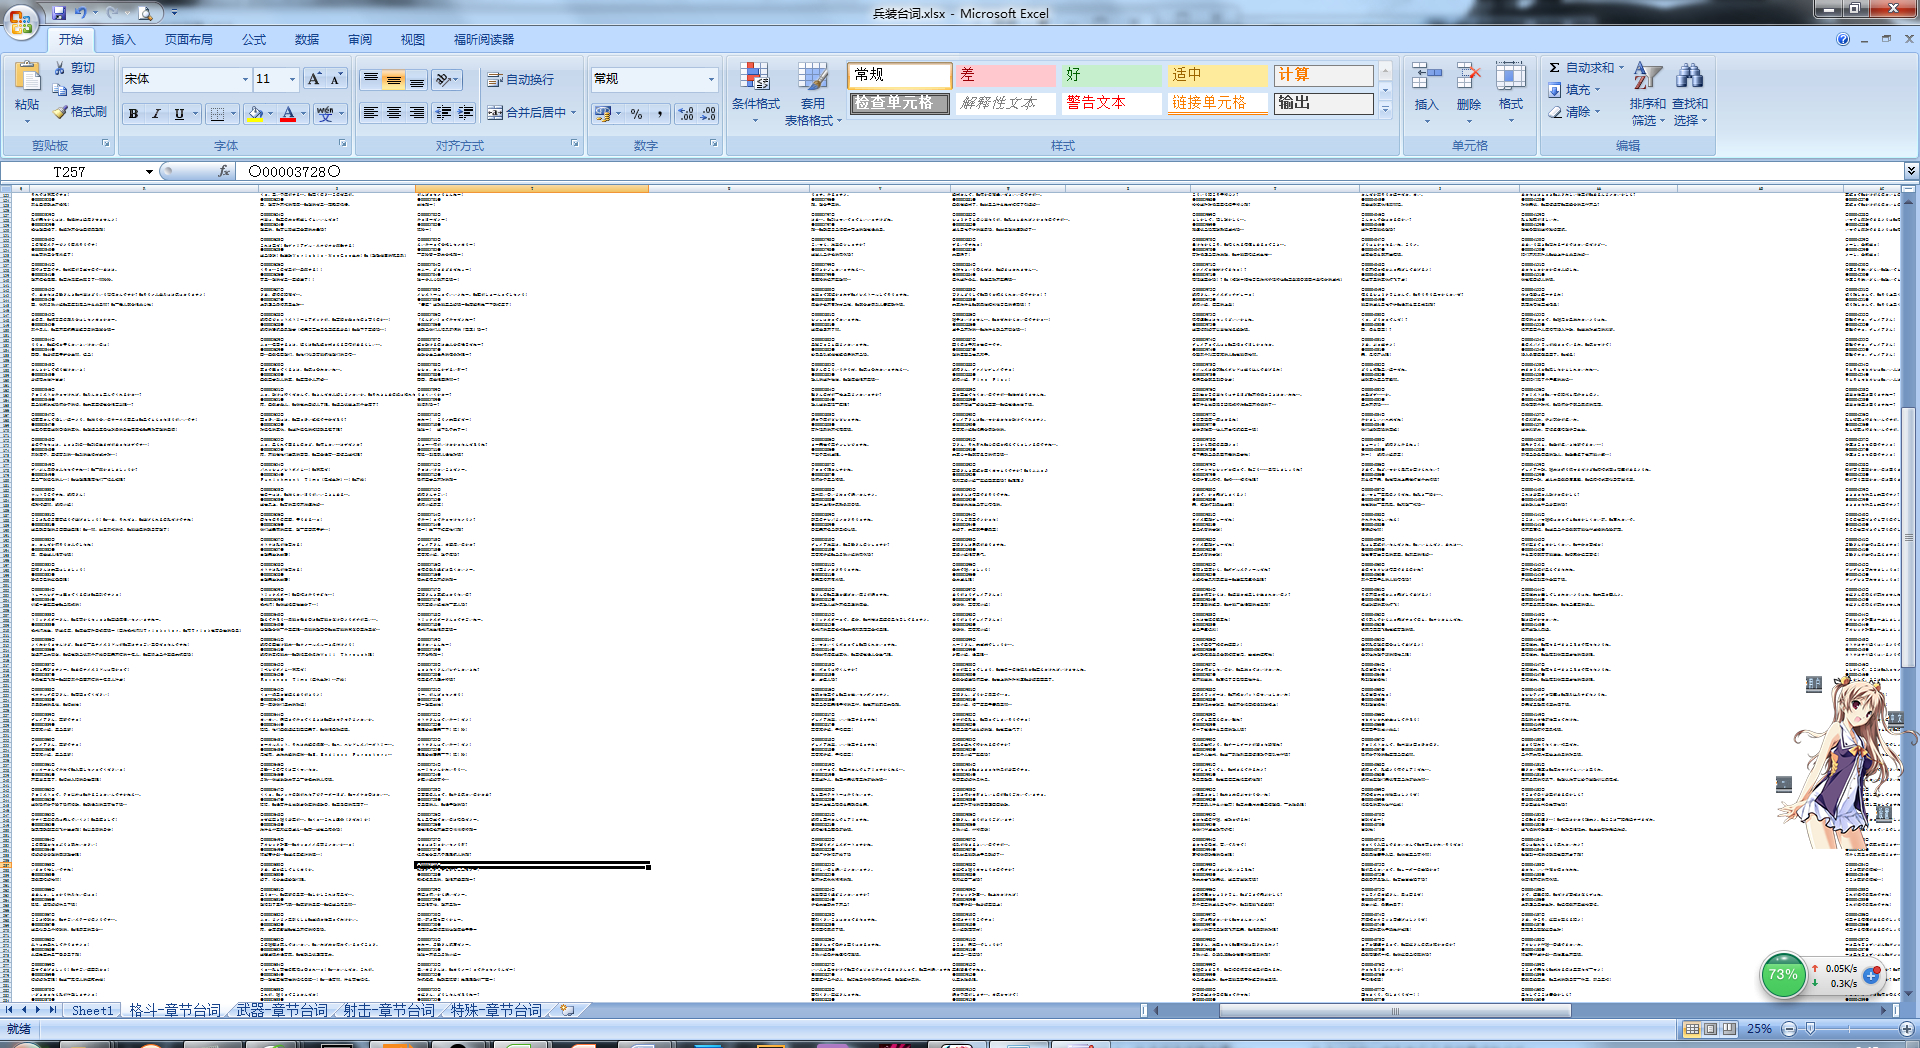Copy selection using 复制
The image size is (1920, 1048).
(75, 90)
